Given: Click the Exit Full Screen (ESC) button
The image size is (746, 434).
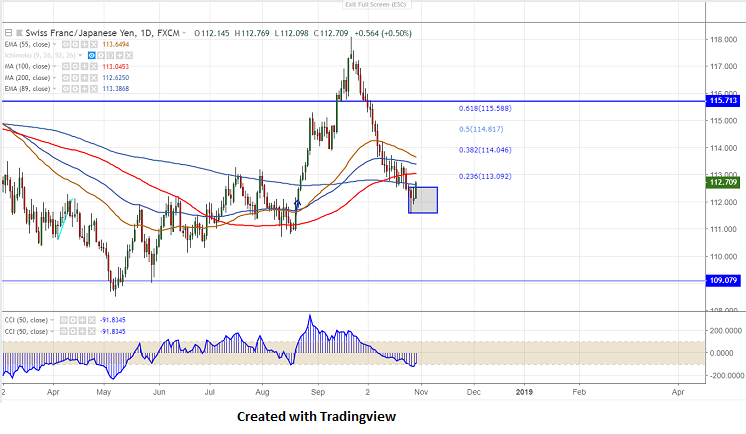Looking at the screenshot, I should coord(376,4).
